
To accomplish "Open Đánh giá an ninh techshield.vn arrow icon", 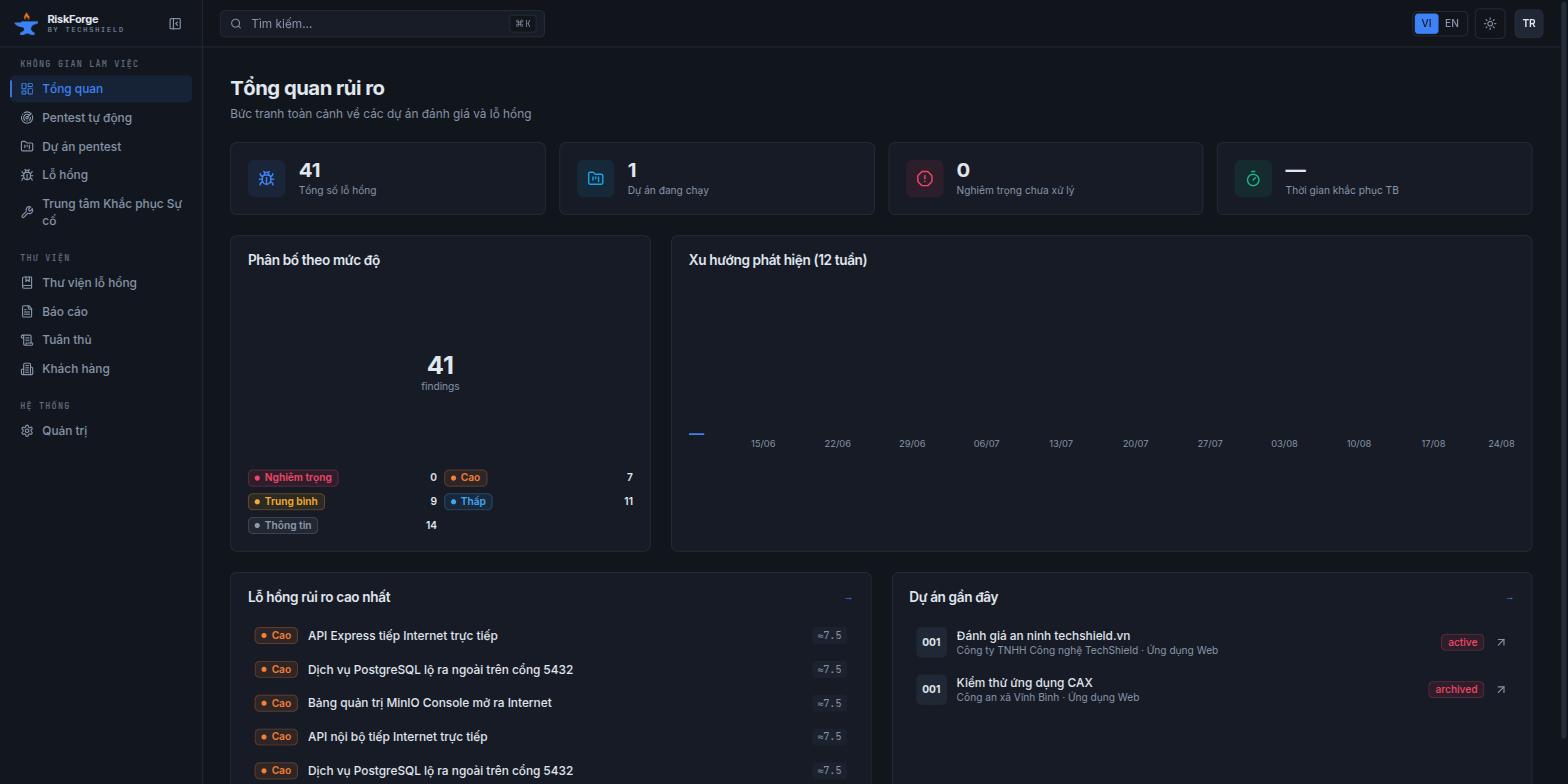I will coord(1500,642).
